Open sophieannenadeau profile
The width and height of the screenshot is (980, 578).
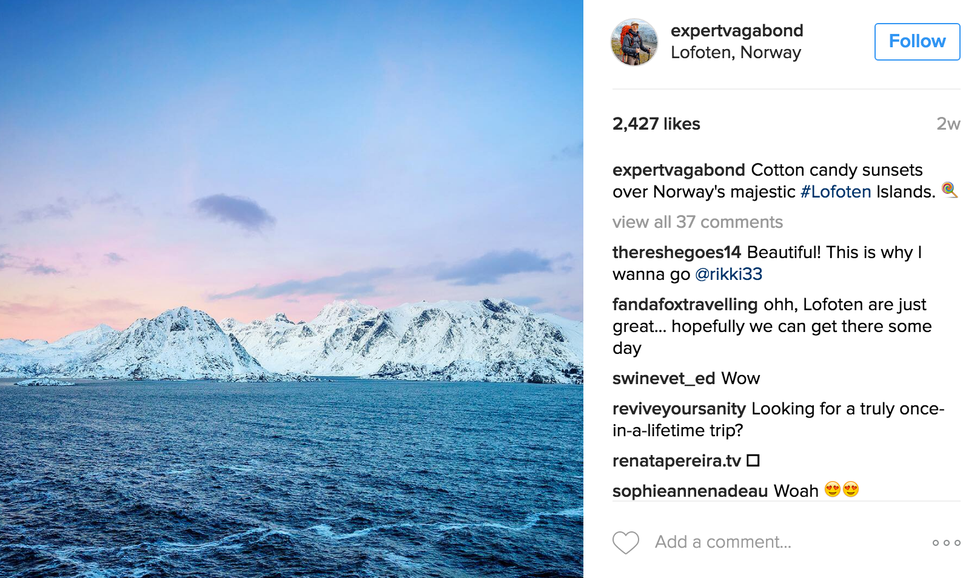point(690,490)
